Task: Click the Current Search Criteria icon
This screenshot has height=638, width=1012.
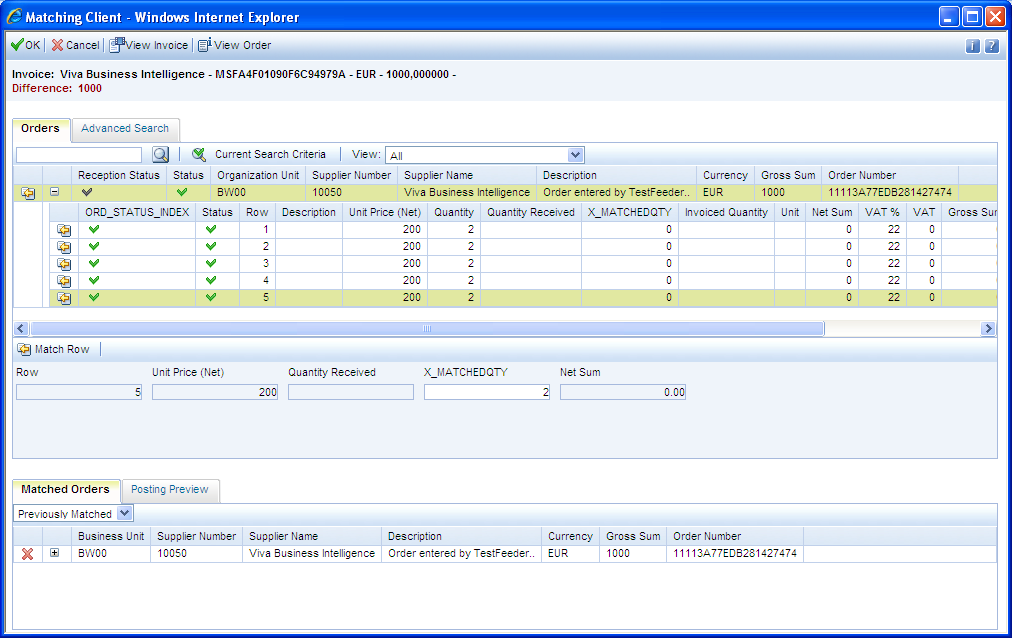Action: click(x=199, y=154)
